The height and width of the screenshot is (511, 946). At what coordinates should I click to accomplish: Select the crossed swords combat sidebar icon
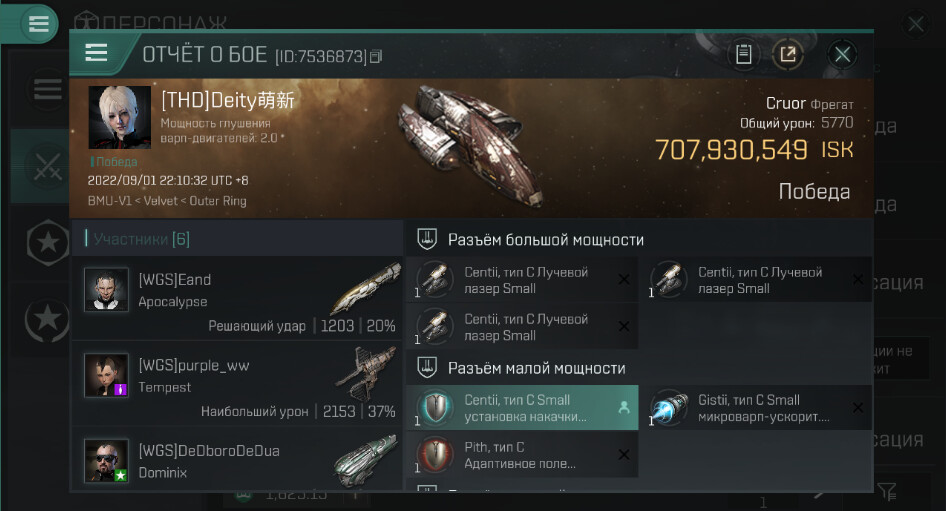pos(48,166)
